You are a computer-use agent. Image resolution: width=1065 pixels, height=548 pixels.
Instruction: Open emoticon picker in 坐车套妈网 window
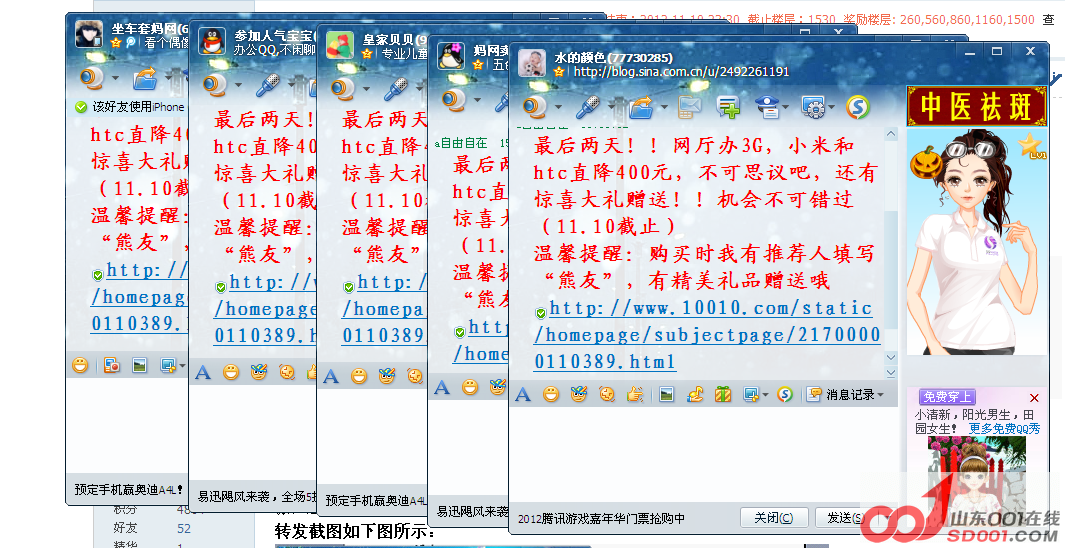80,365
